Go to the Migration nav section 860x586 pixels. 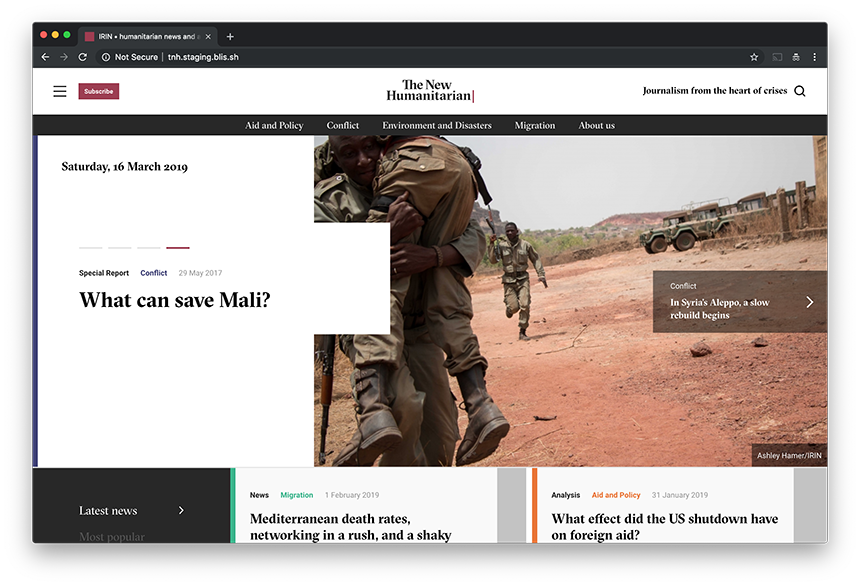pos(534,125)
